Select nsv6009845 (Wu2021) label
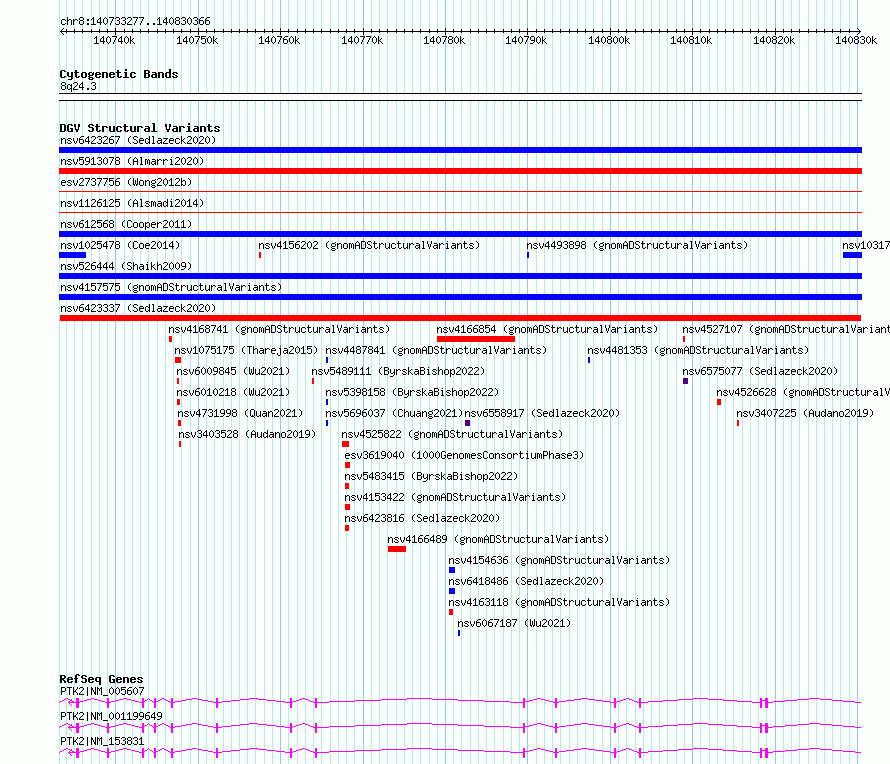 point(233,371)
